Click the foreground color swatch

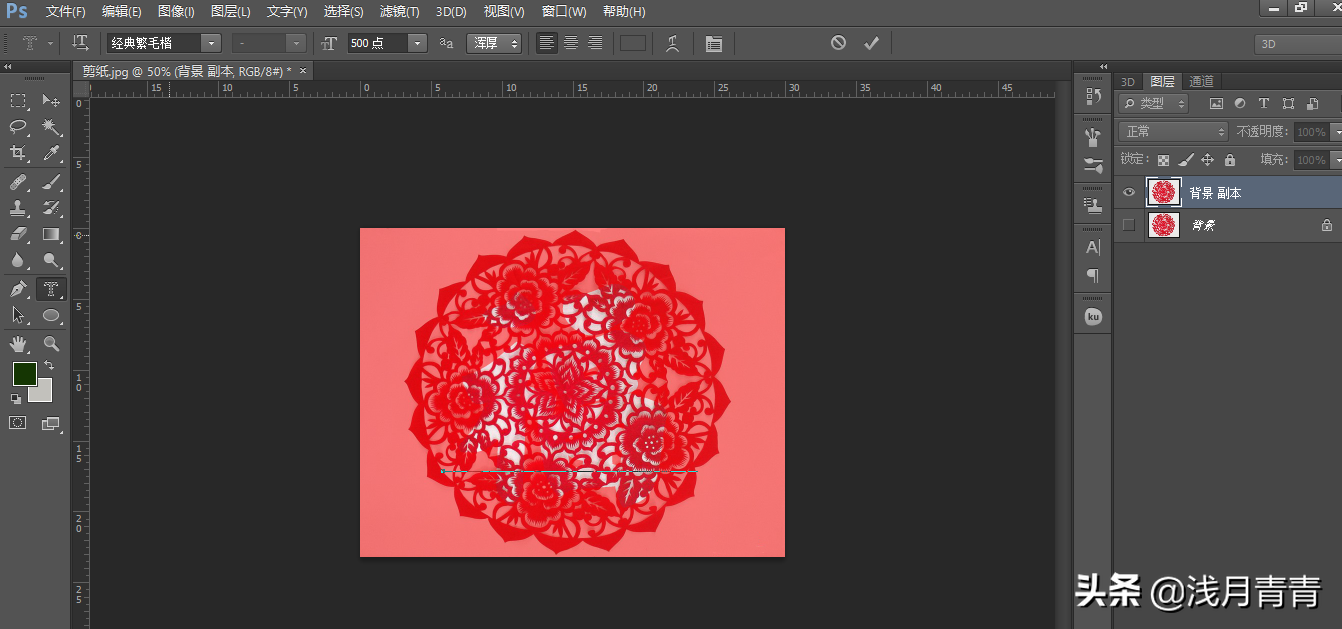click(24, 374)
